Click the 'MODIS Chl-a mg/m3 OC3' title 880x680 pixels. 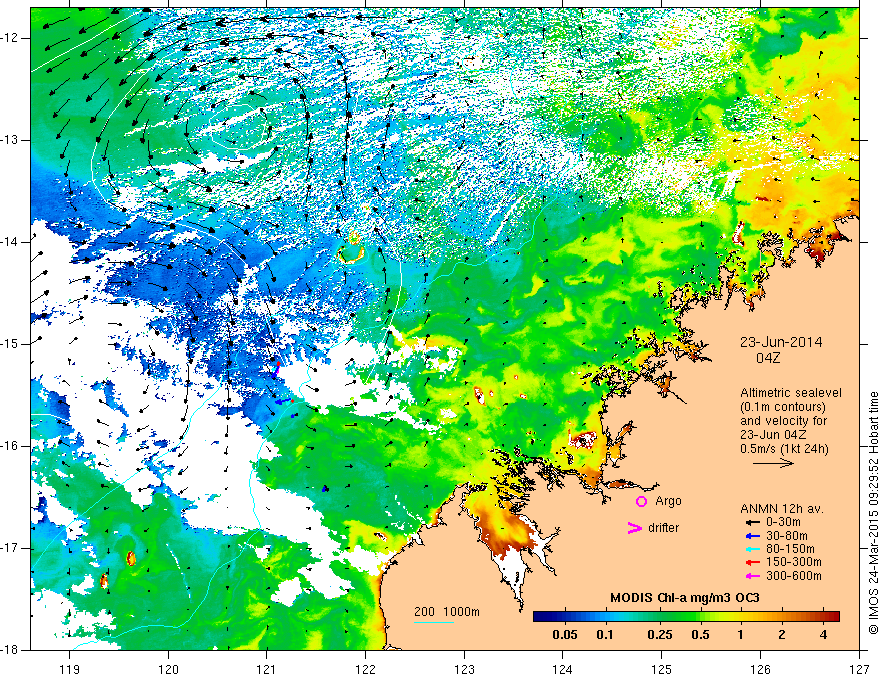point(685,598)
